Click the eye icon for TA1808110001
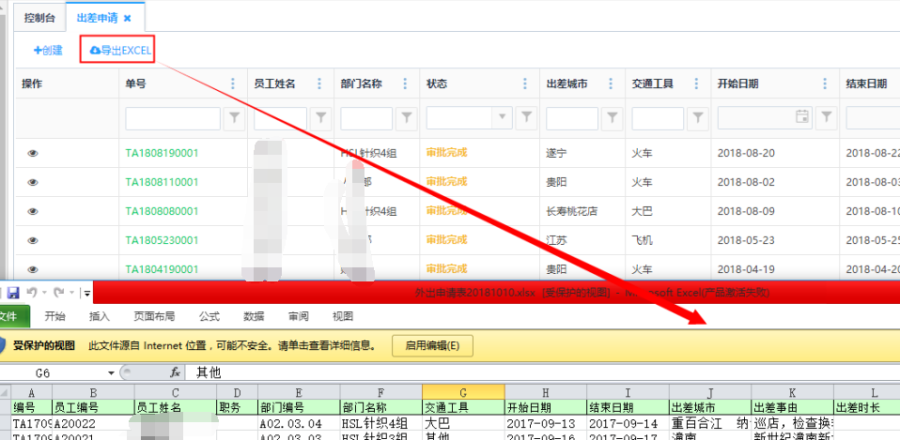 point(31,182)
